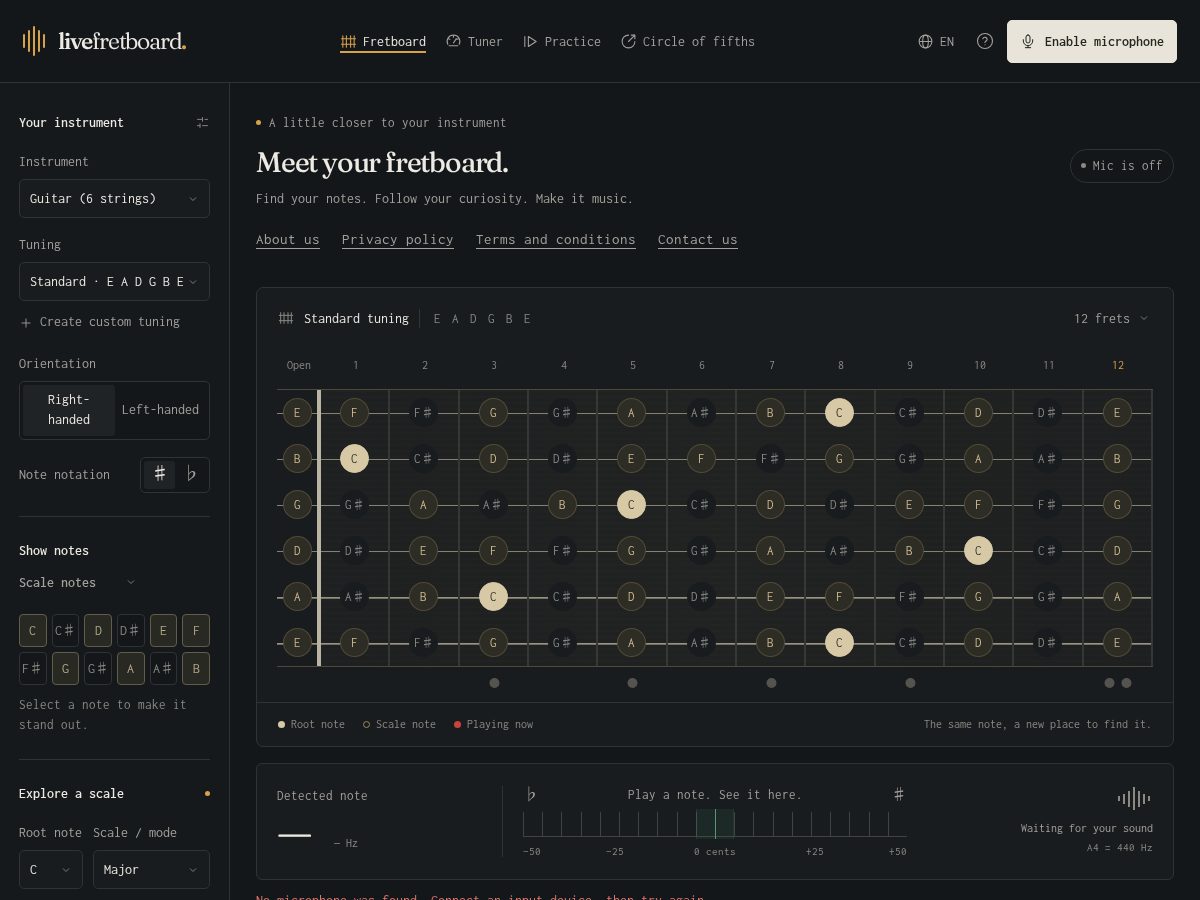Viewport: 1200px width, 900px height.
Task: Click open G string note marker
Action: pos(297,504)
